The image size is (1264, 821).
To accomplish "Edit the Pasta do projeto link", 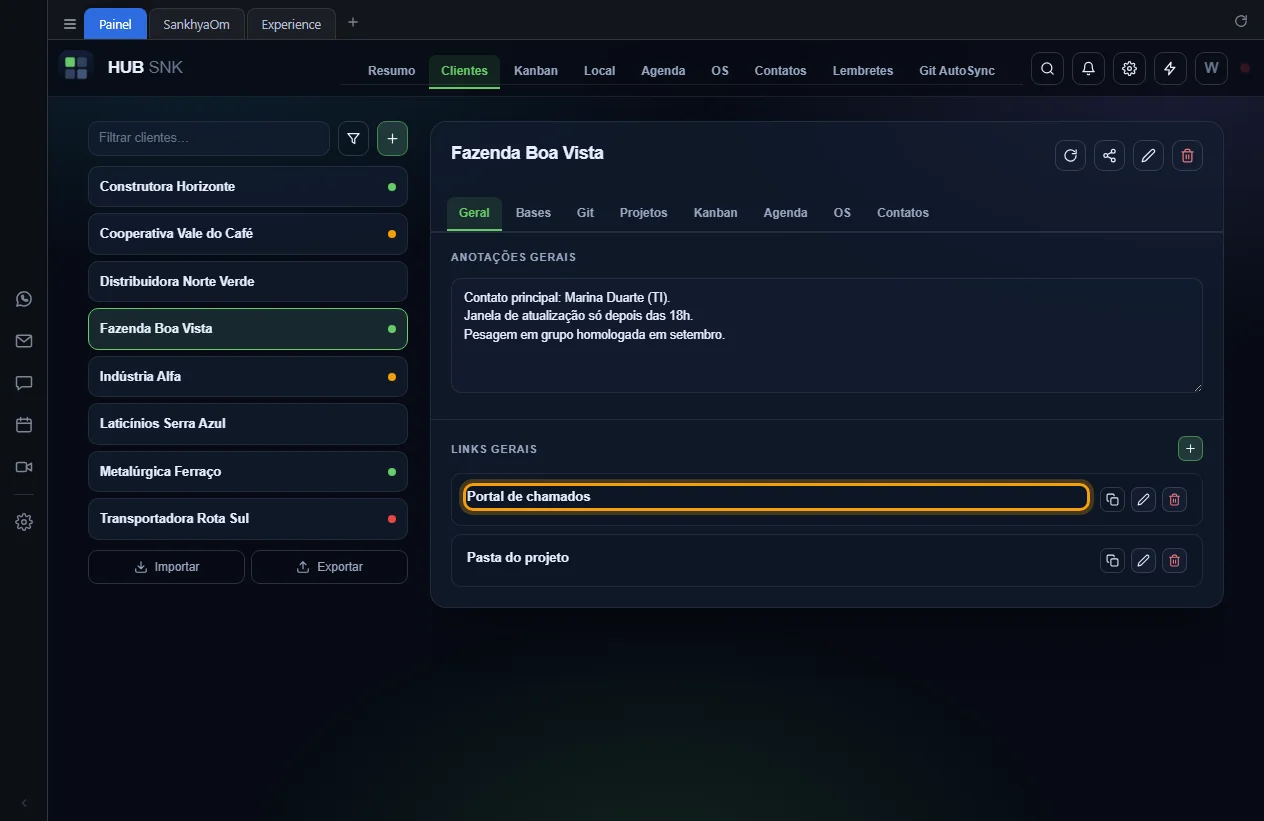I will [1143, 560].
